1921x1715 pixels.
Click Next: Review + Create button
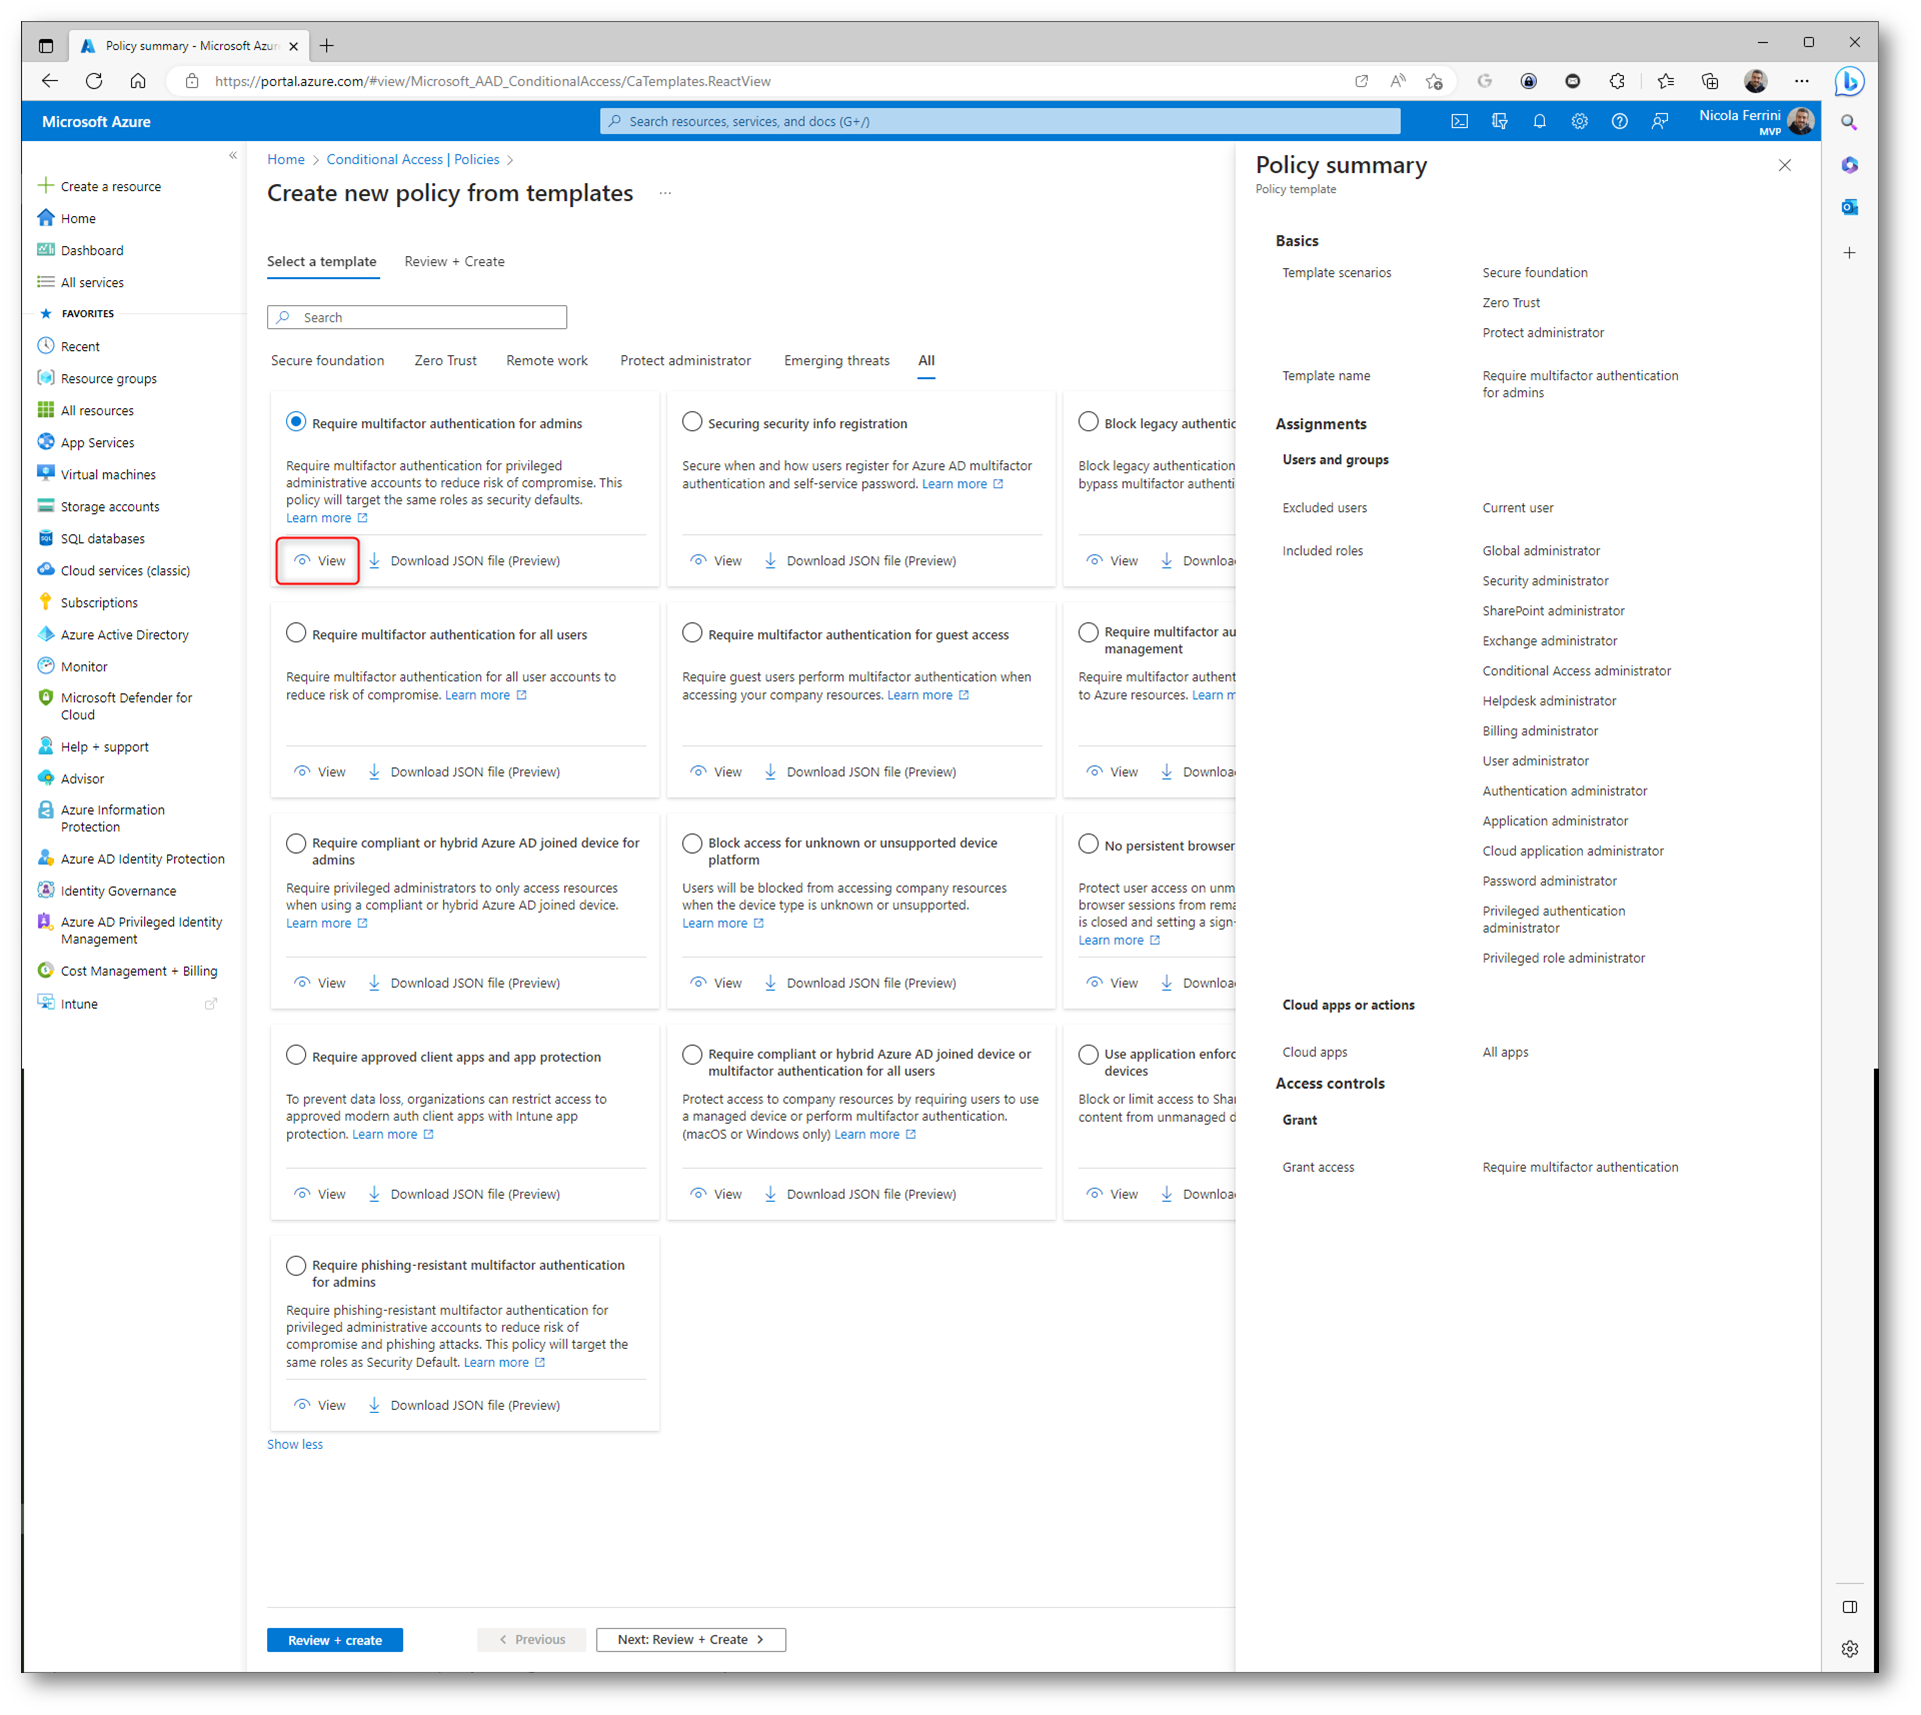(x=691, y=1640)
